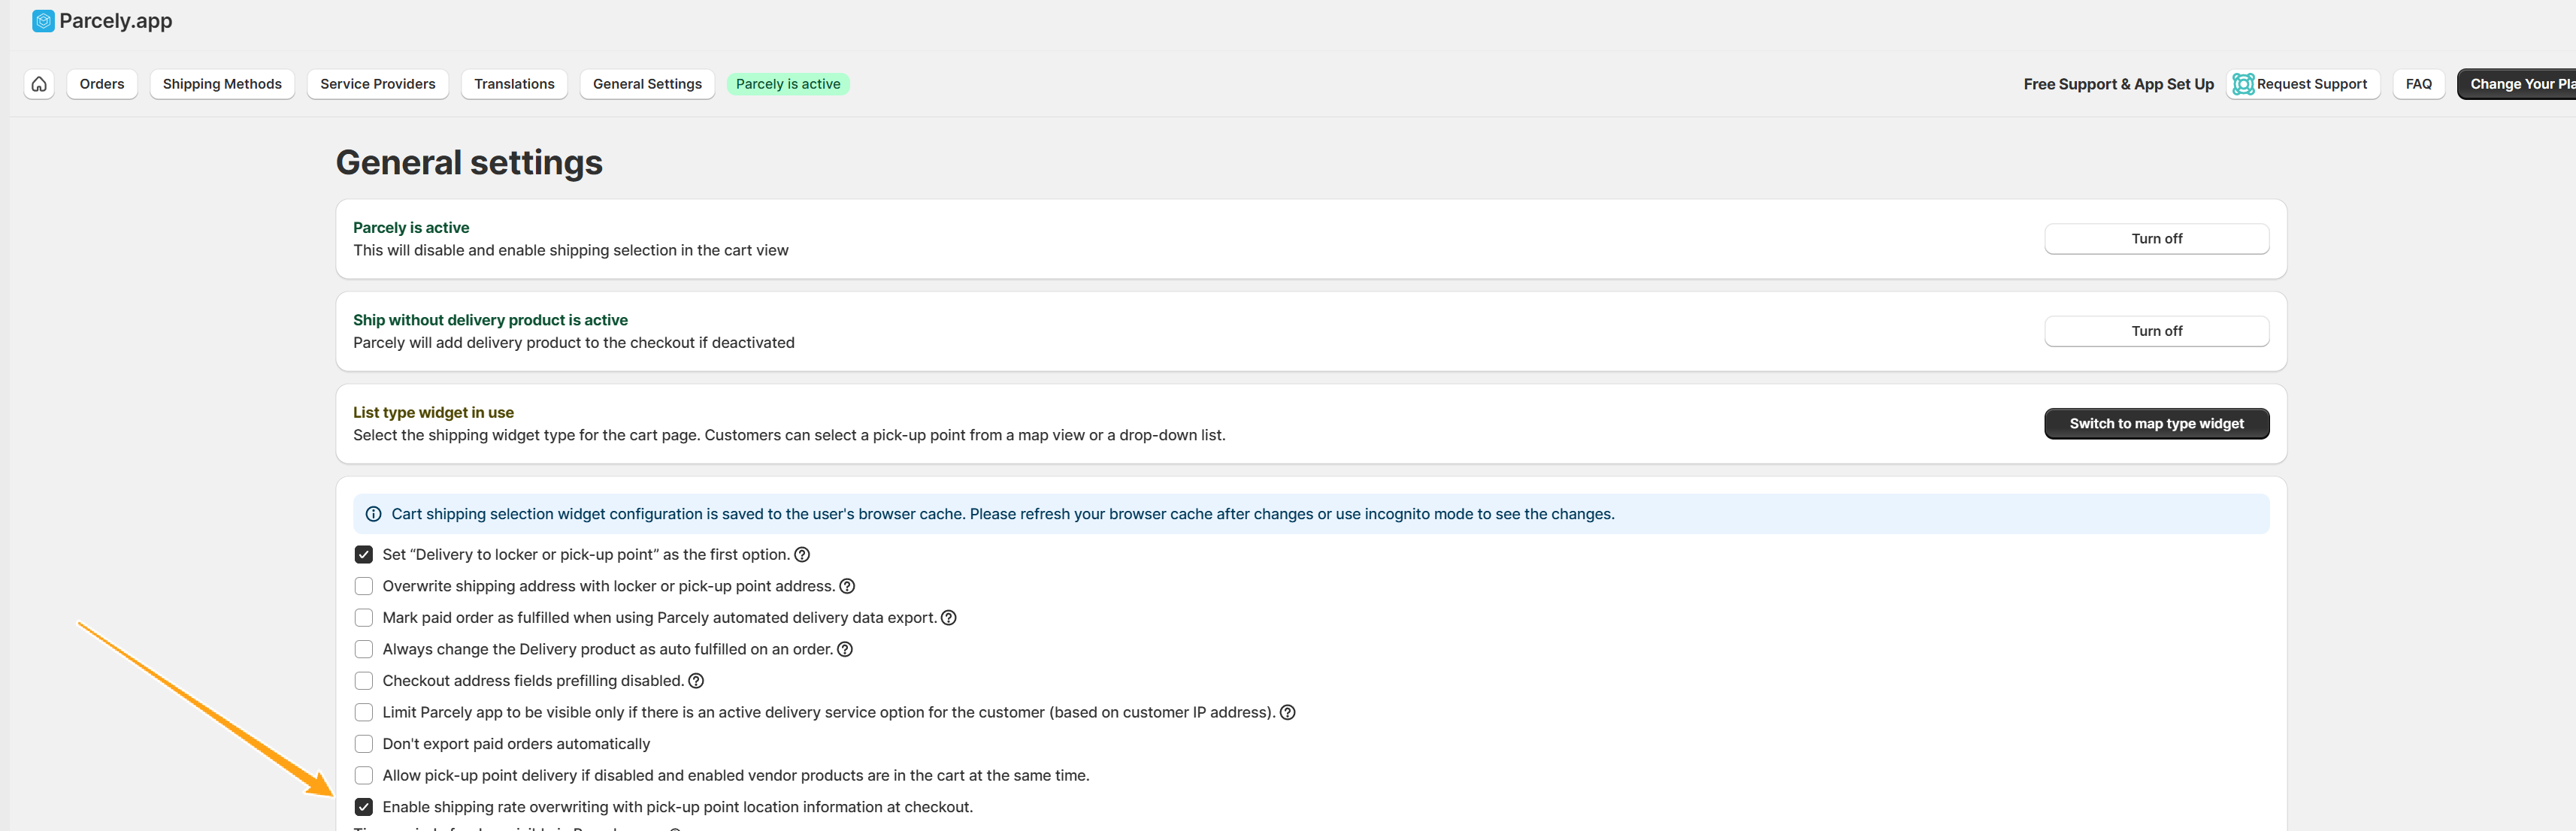Click the home icon button

pyautogui.click(x=39, y=84)
